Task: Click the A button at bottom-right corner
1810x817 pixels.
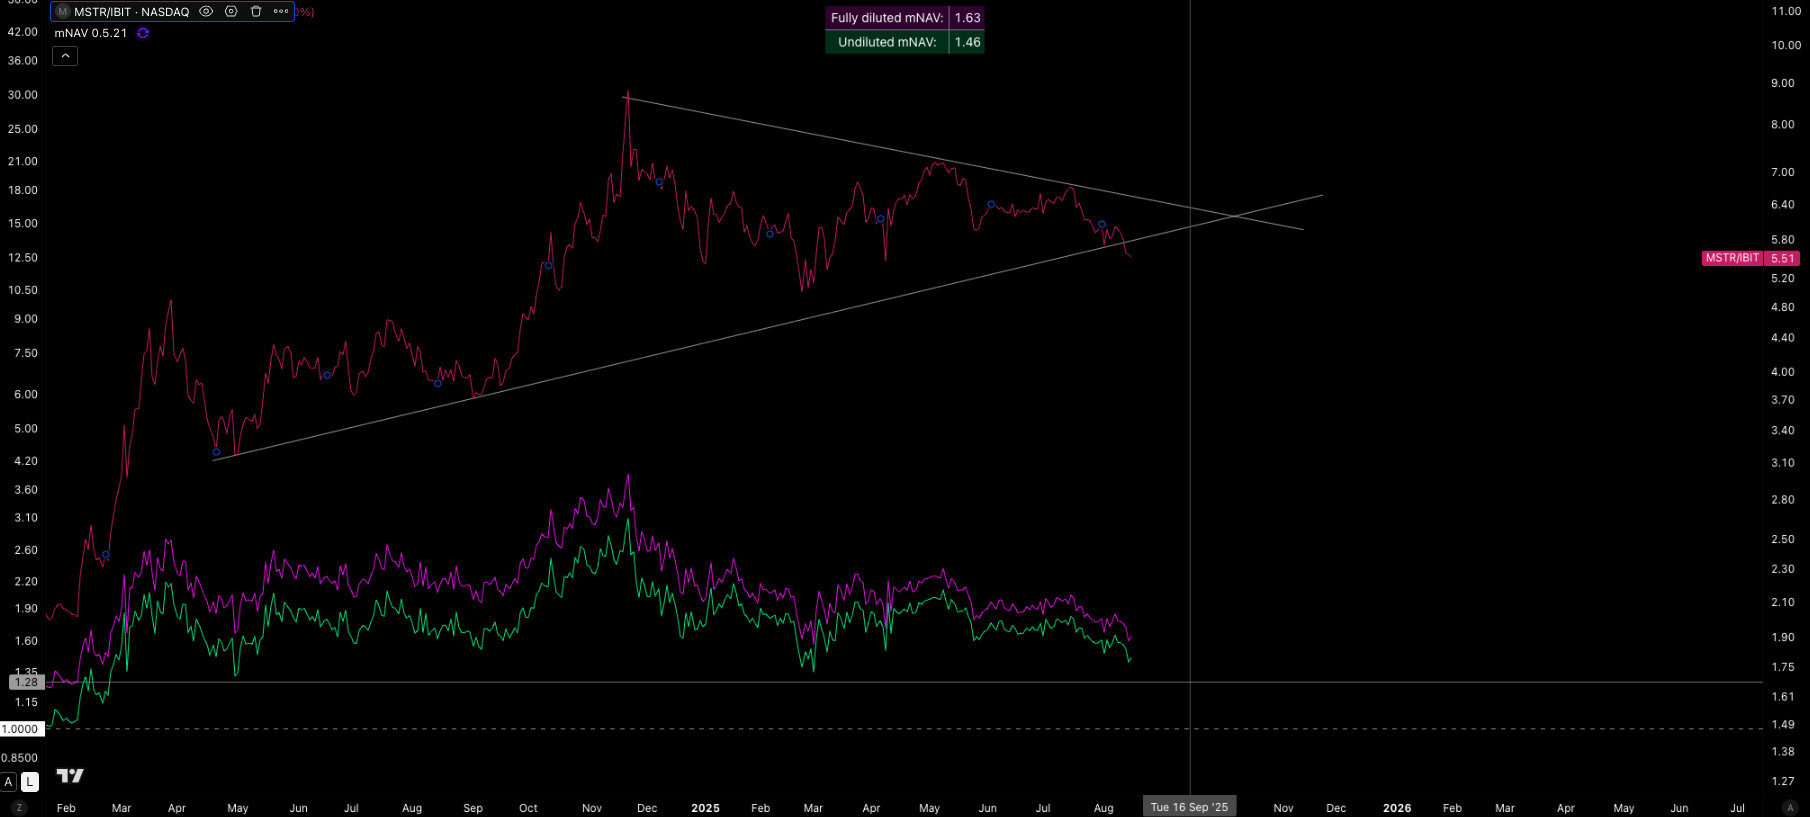Action: tap(1790, 808)
